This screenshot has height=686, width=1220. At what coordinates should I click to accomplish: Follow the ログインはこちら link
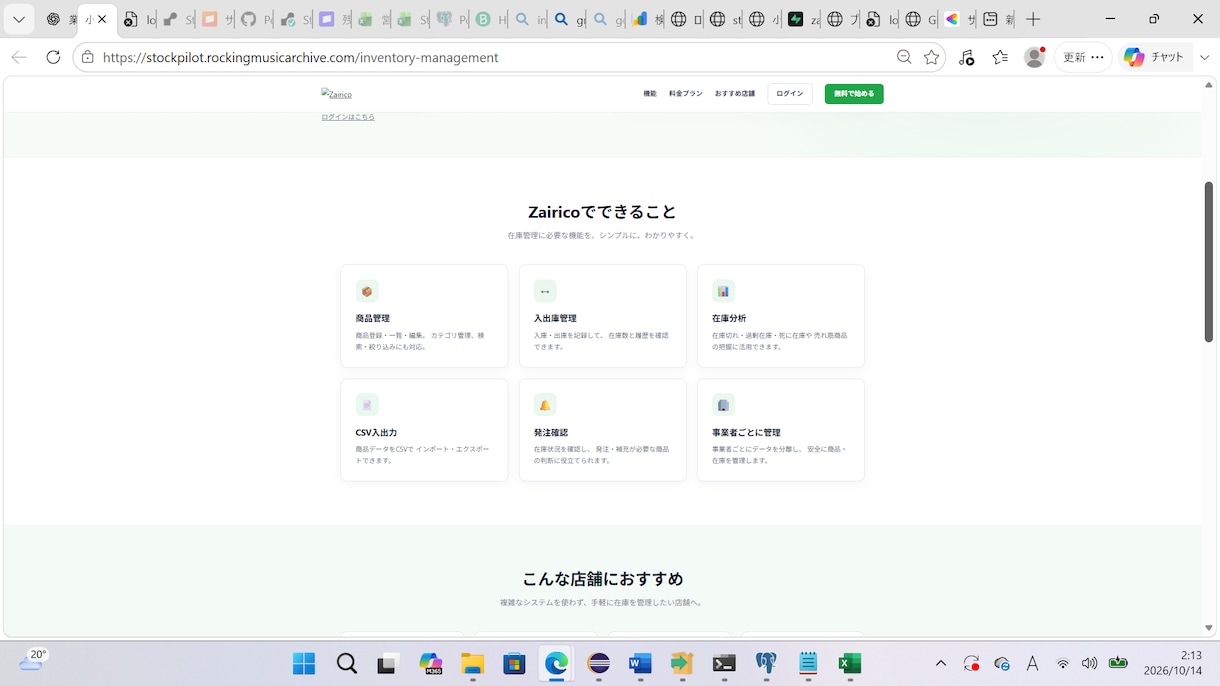point(348,117)
